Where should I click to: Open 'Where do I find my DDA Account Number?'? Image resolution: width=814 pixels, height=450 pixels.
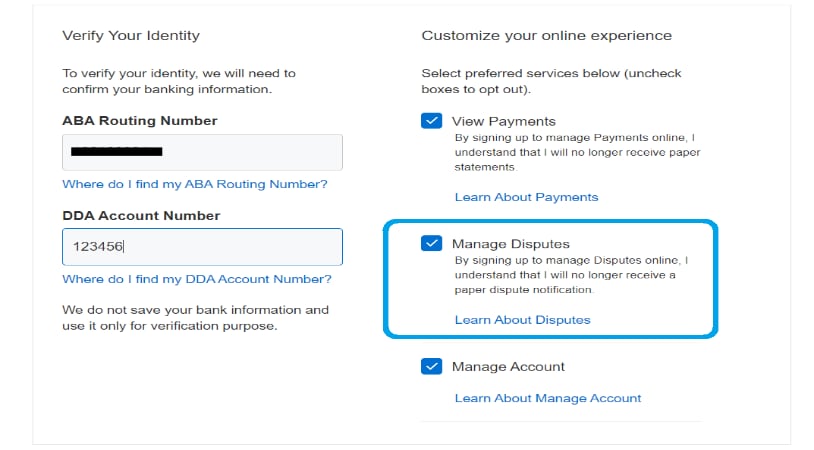click(x=196, y=279)
